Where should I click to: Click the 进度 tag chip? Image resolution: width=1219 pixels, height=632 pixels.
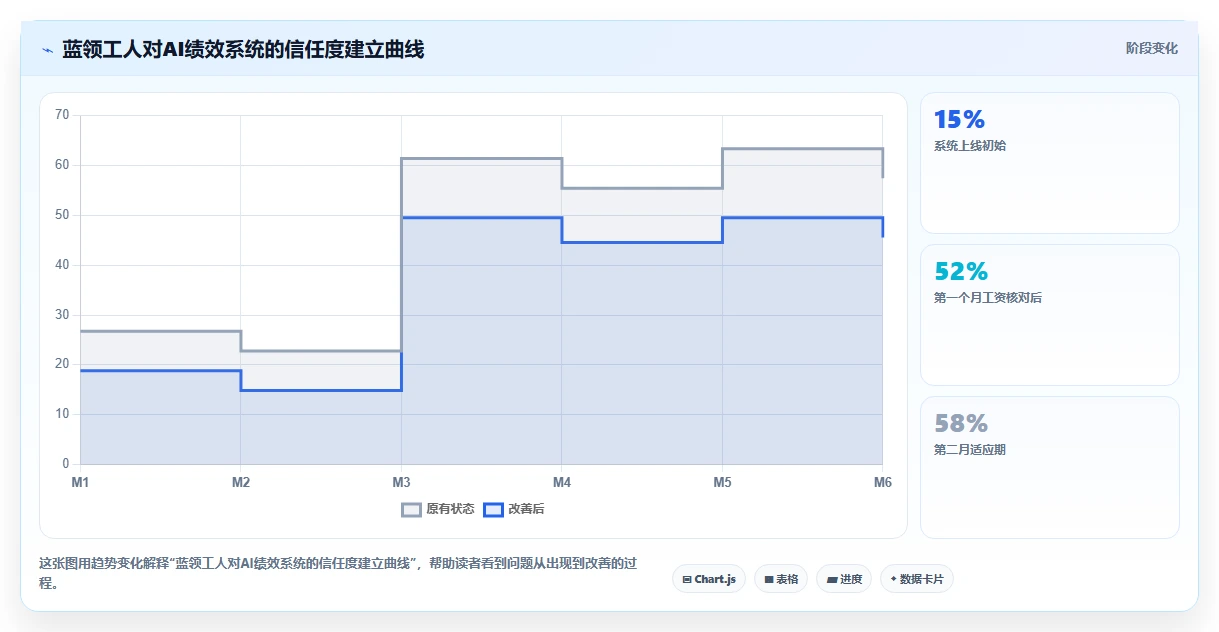click(844, 579)
